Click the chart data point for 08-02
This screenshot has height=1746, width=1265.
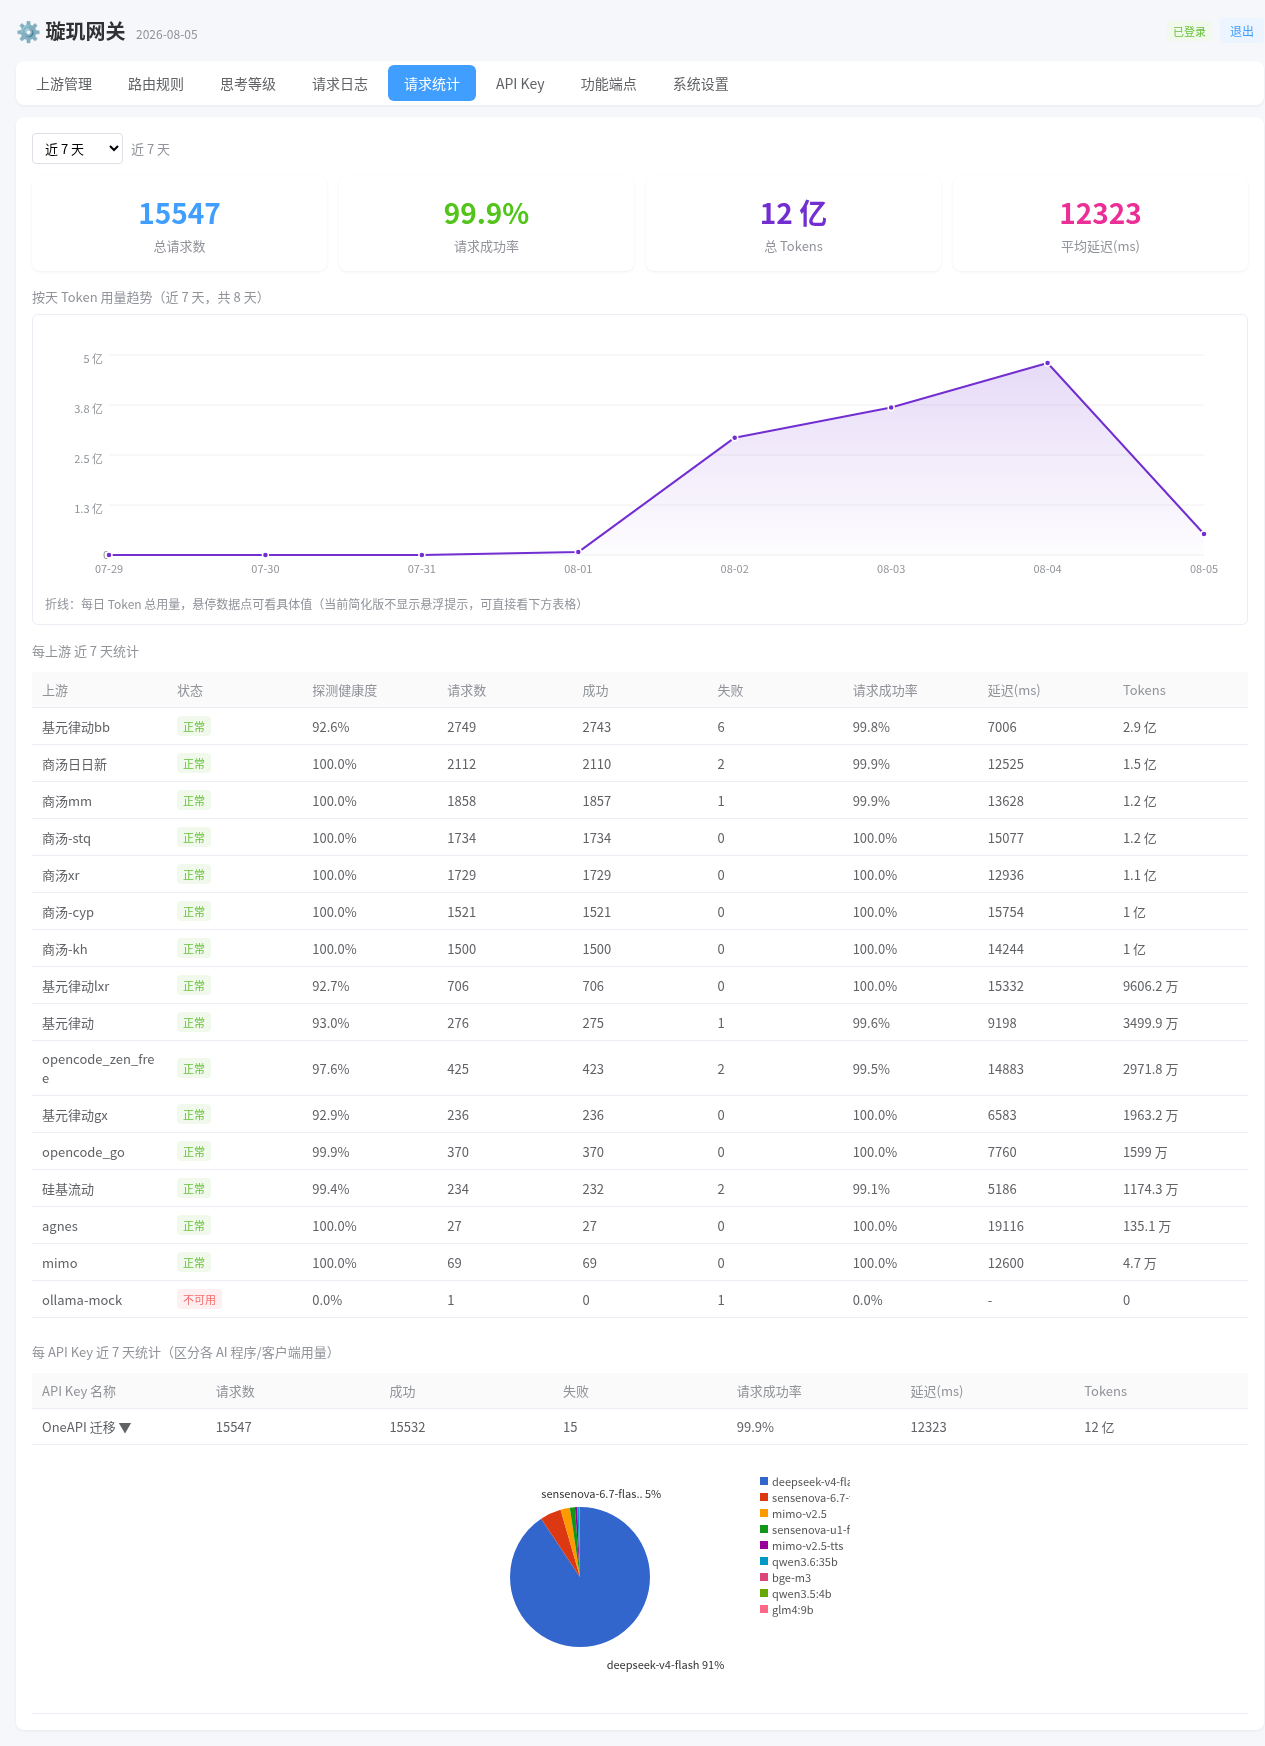[734, 438]
